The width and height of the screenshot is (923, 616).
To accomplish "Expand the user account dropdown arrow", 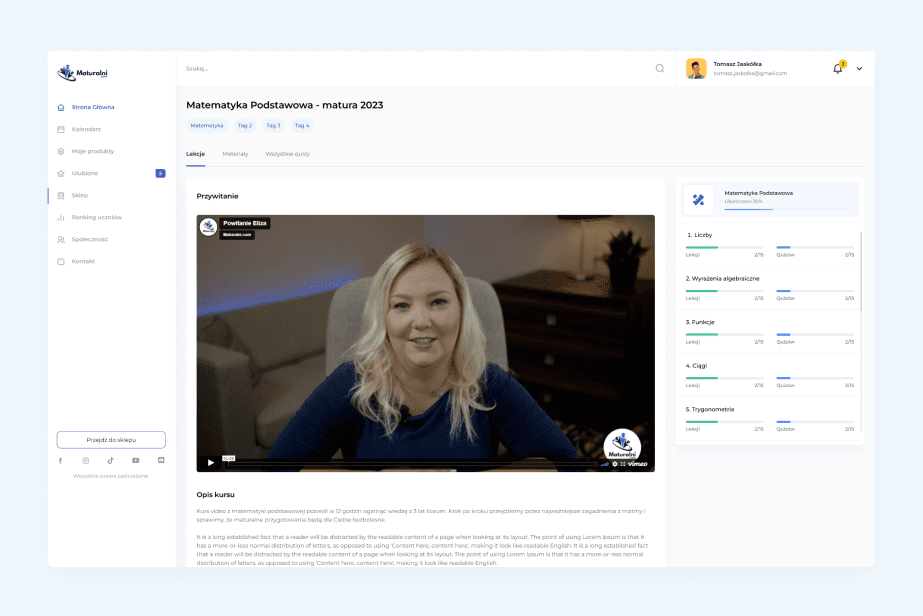I will tap(859, 69).
